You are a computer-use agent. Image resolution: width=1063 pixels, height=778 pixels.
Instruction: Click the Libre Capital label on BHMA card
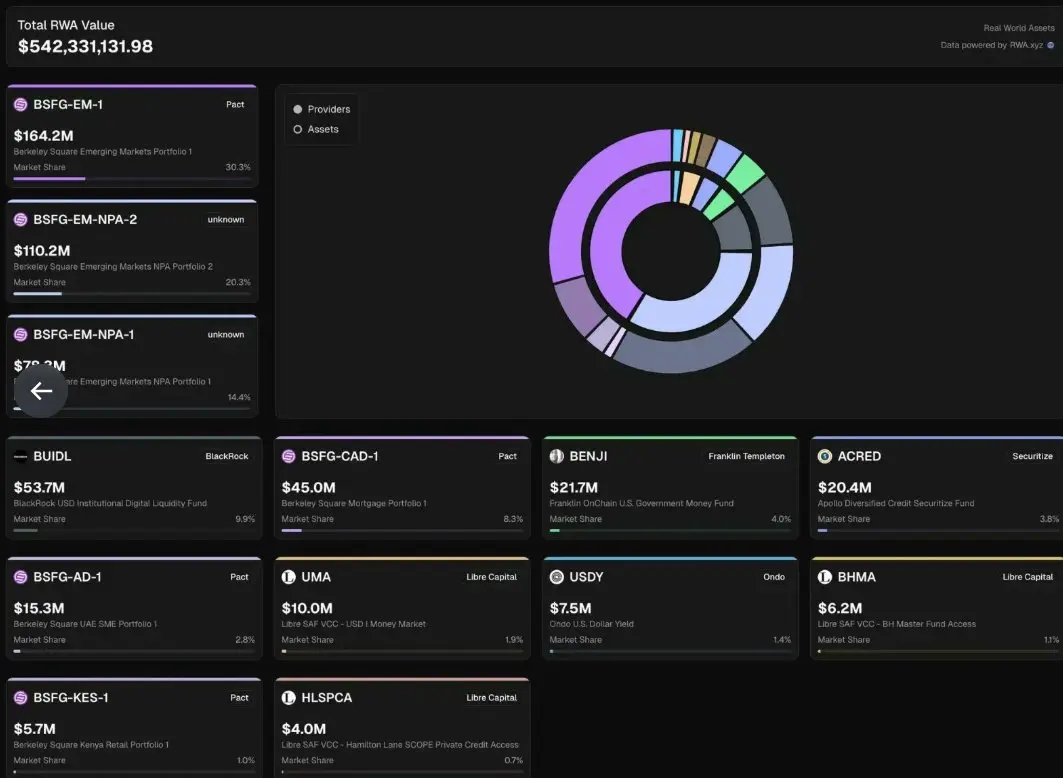pos(1028,577)
